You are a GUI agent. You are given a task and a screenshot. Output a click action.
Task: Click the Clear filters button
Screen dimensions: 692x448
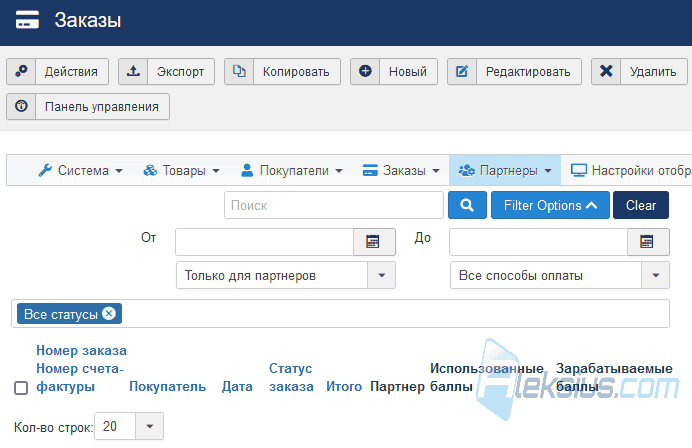pyautogui.click(x=641, y=205)
